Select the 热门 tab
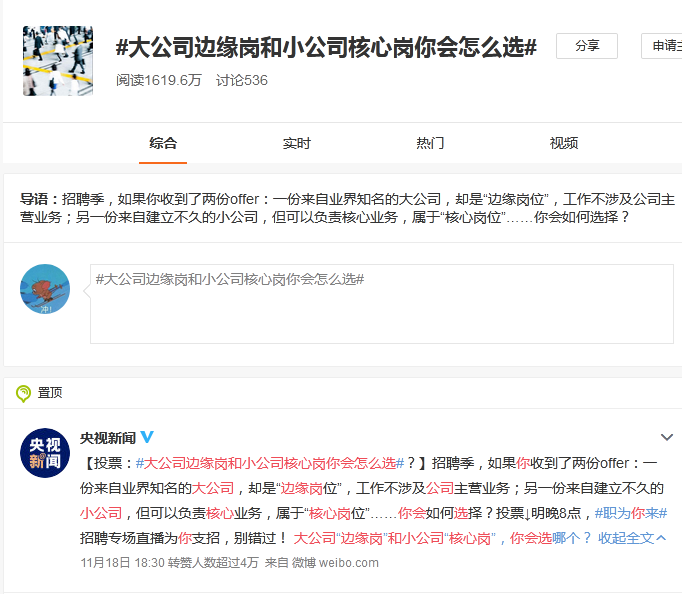The width and height of the screenshot is (682, 594). (430, 143)
